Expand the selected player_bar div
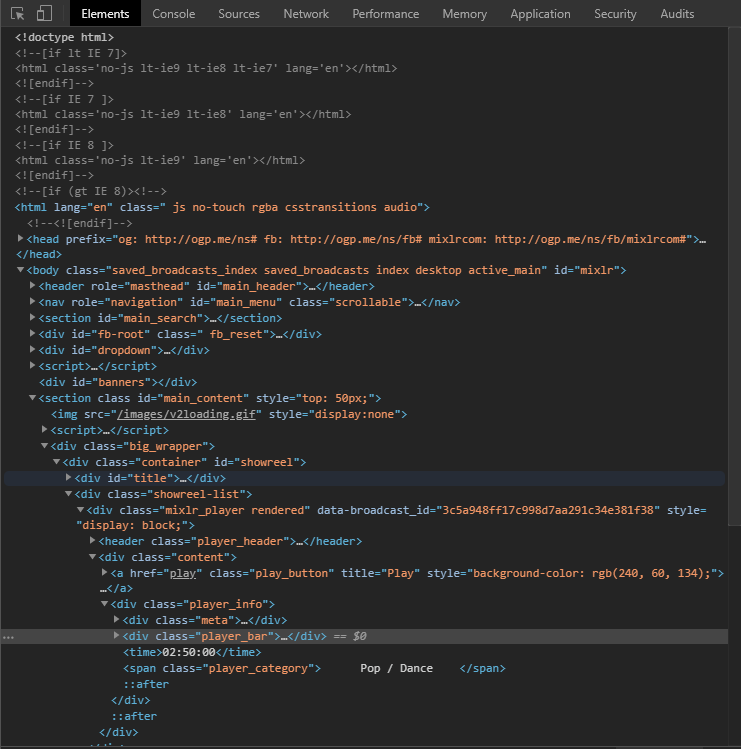The height and width of the screenshot is (749, 741). point(117,636)
